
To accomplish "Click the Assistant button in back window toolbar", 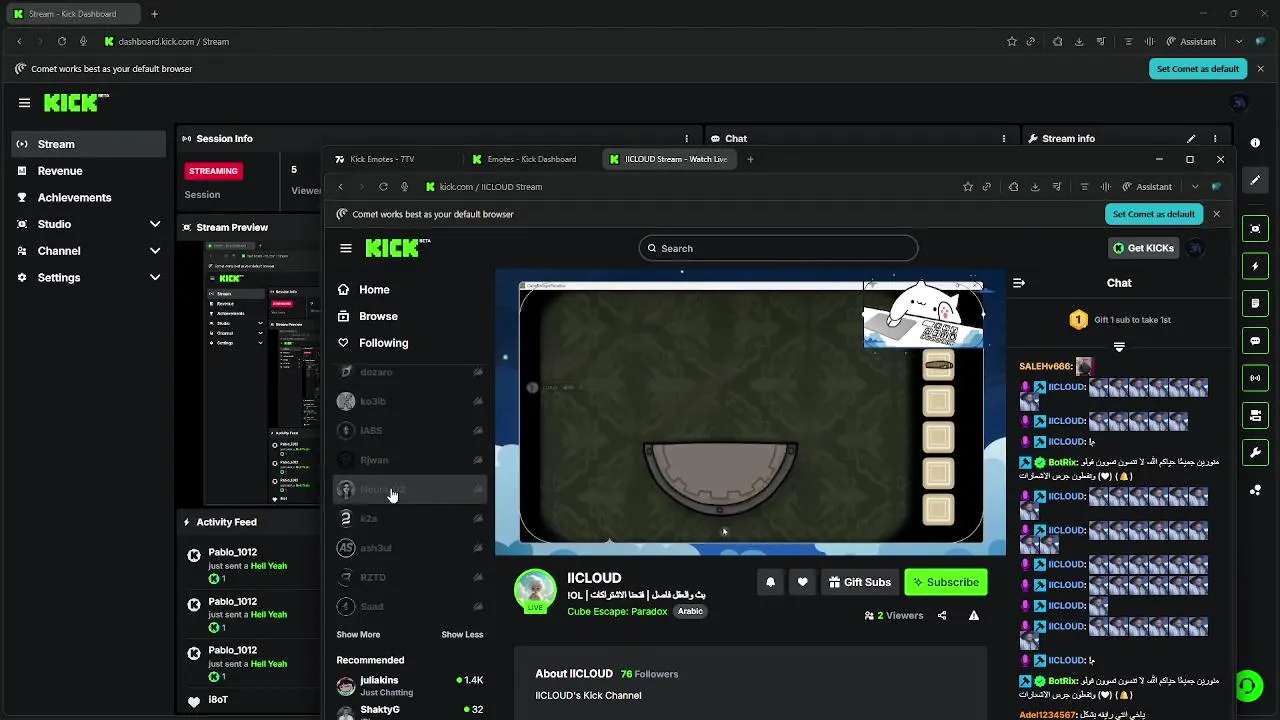I will click(1191, 42).
